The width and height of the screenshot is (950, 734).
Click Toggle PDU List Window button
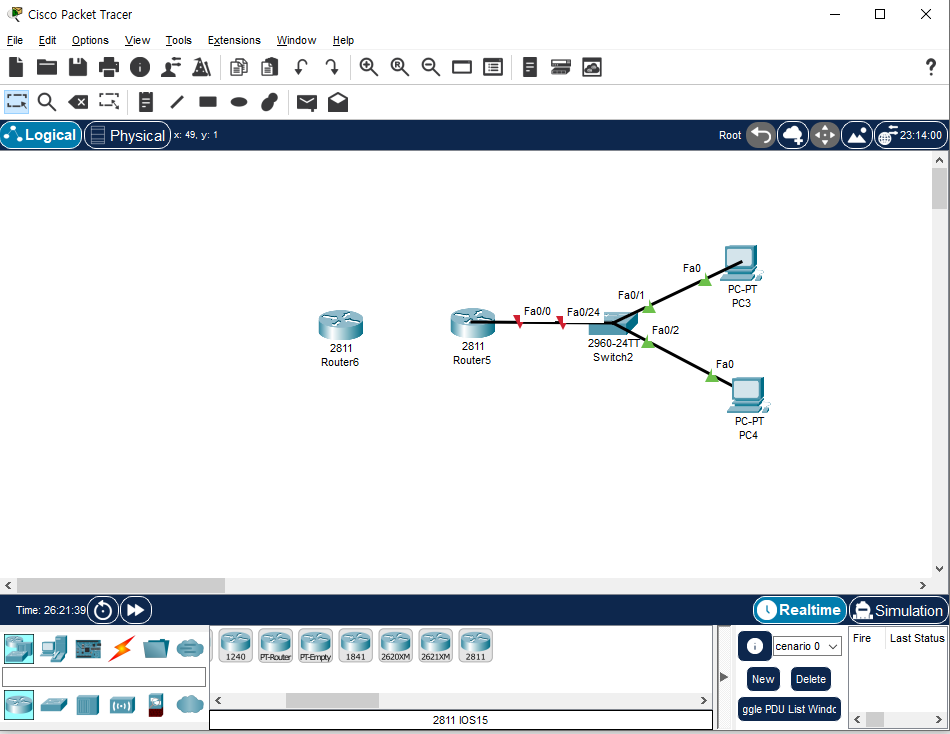tap(789, 709)
